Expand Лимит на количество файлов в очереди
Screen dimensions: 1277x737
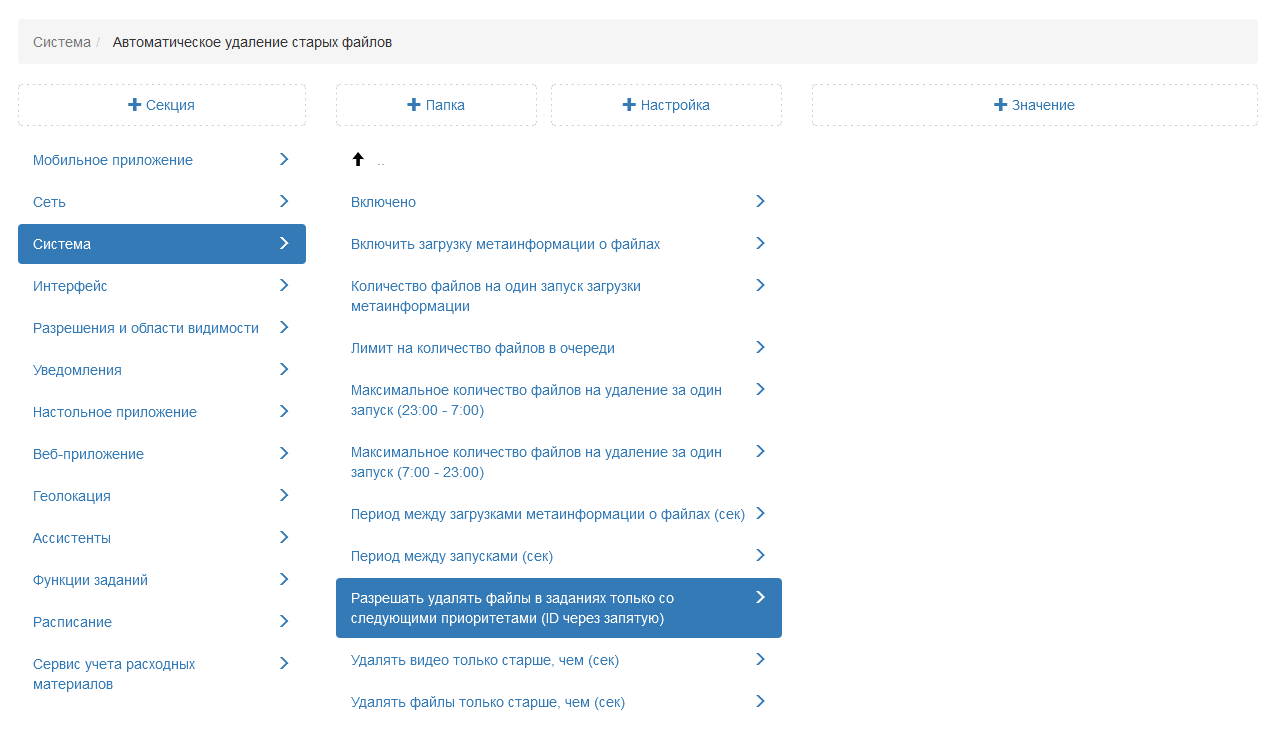(483, 348)
